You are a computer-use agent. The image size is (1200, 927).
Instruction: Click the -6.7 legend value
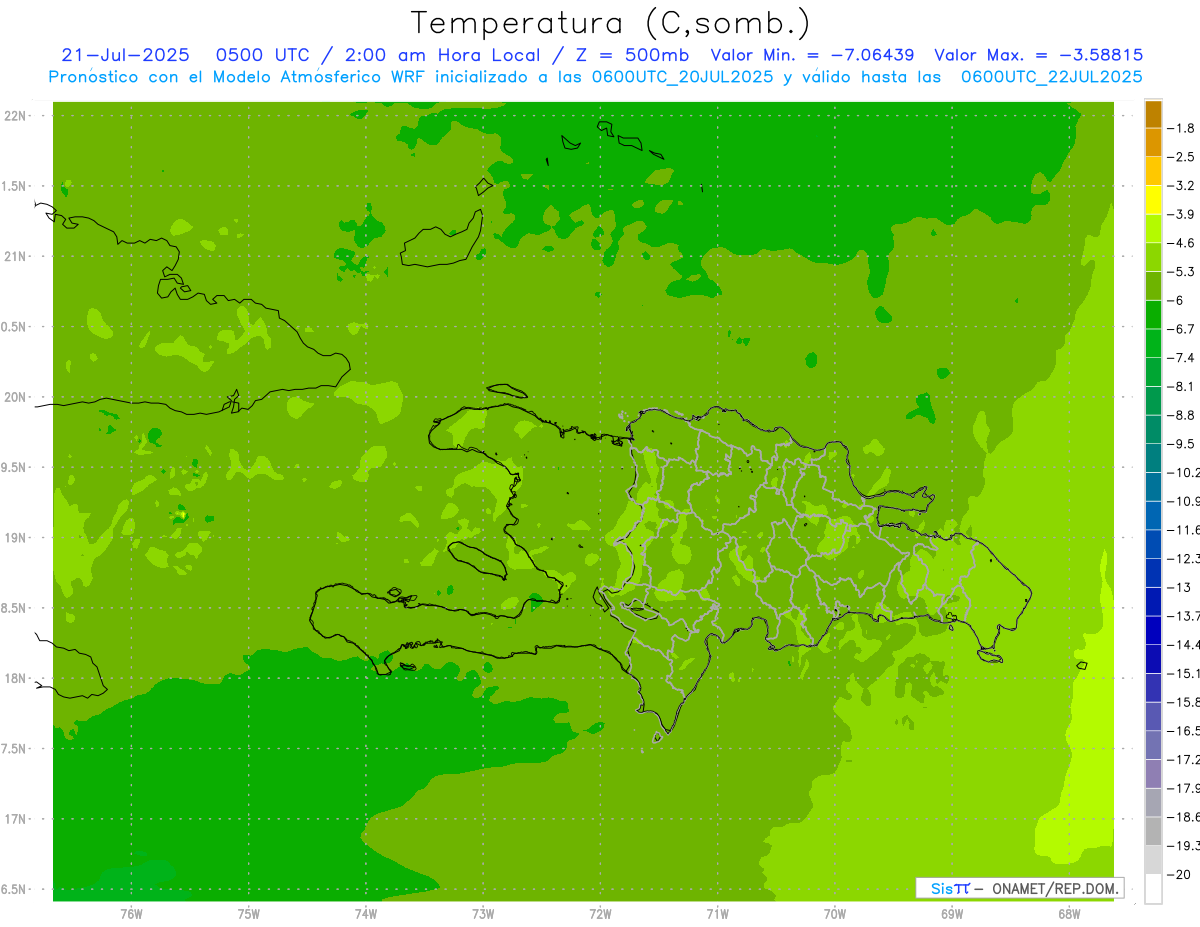tap(1180, 329)
